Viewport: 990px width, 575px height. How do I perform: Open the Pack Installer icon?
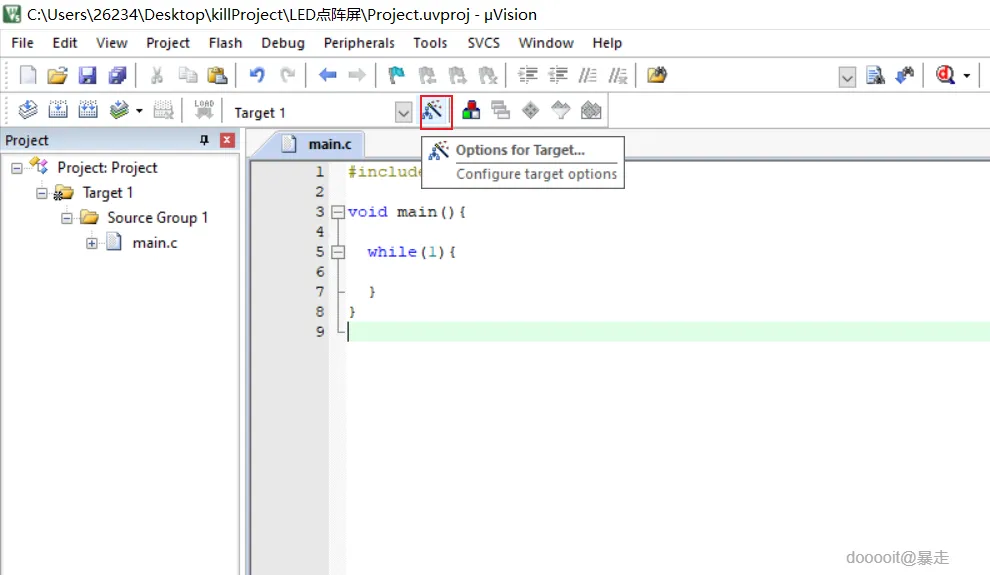(x=591, y=110)
